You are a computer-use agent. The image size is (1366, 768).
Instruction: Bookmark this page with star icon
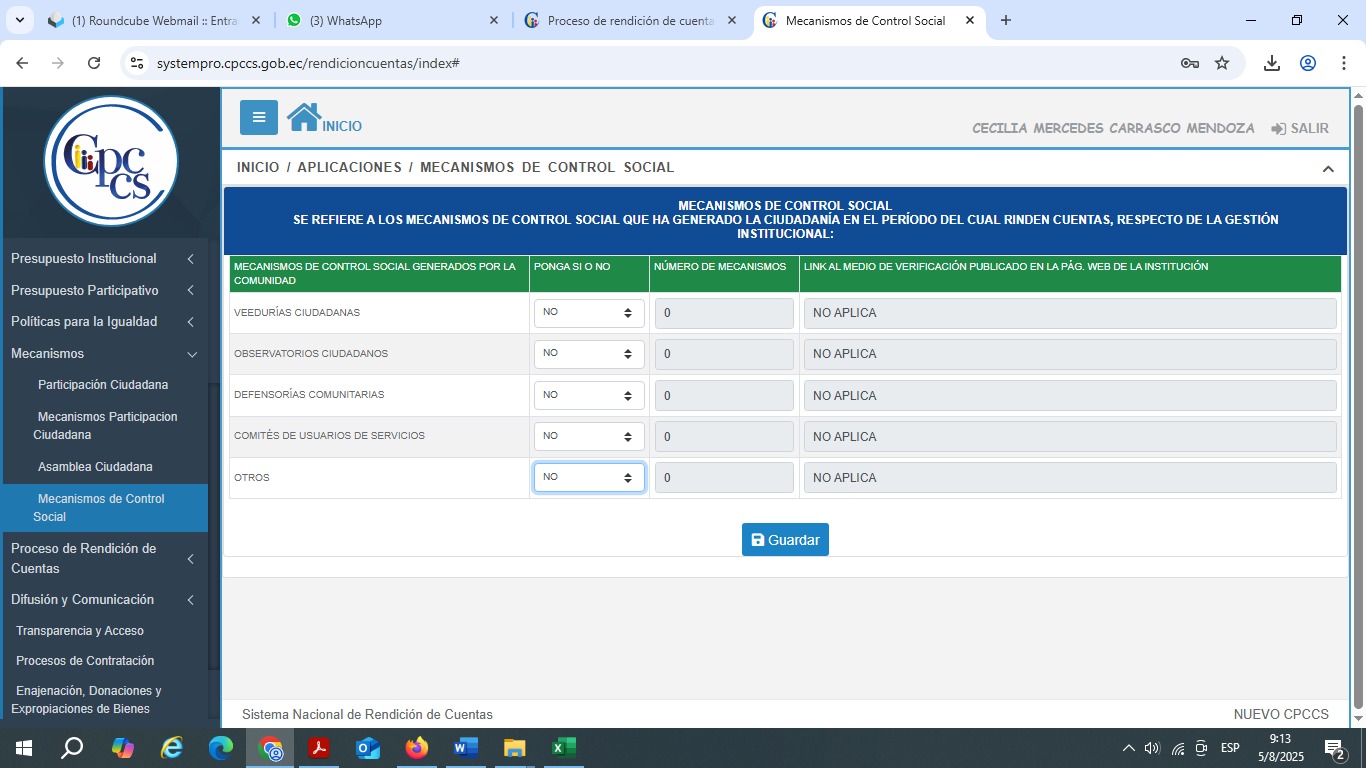[x=1221, y=63]
